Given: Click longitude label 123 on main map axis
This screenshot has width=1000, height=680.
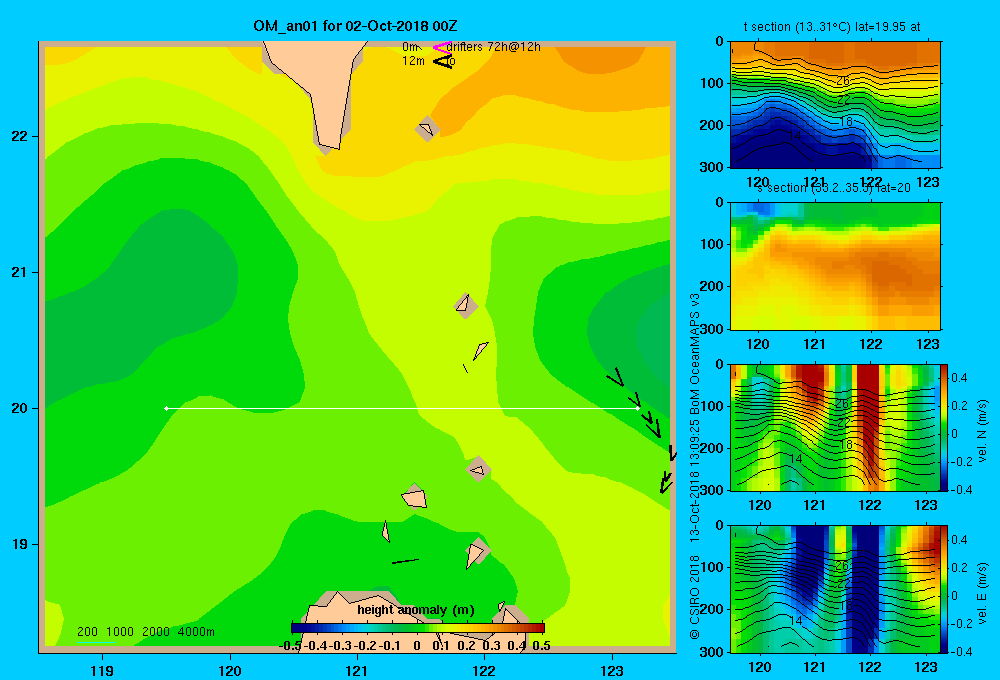Looking at the screenshot, I should coord(612,670).
